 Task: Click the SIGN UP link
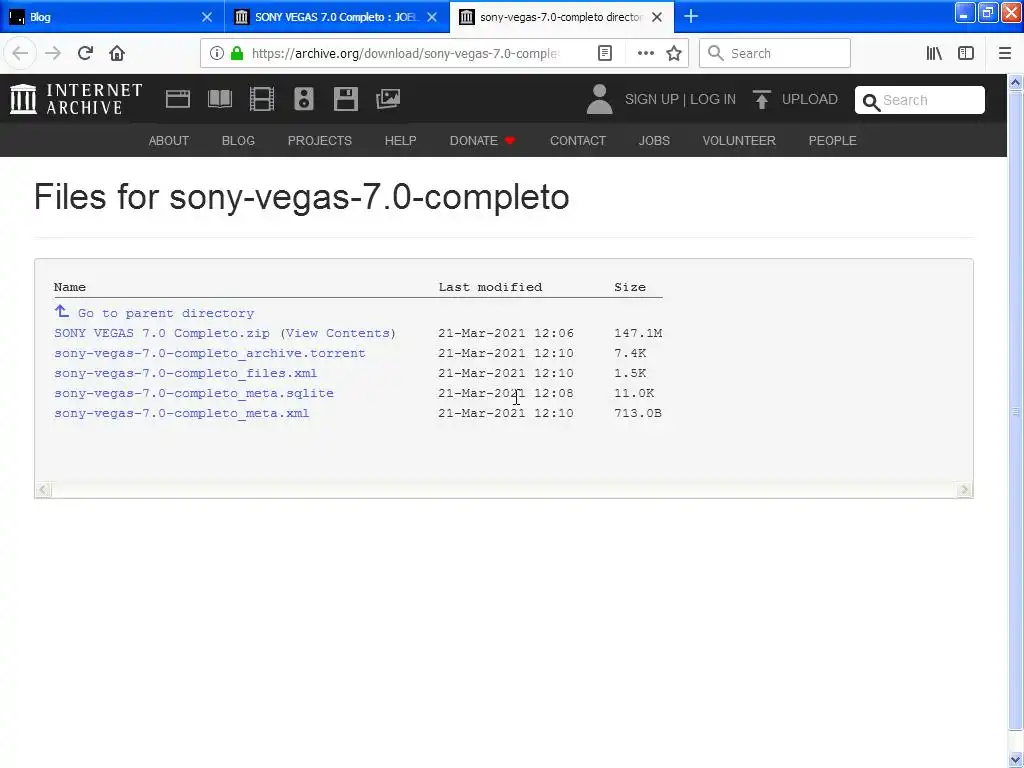(x=652, y=99)
